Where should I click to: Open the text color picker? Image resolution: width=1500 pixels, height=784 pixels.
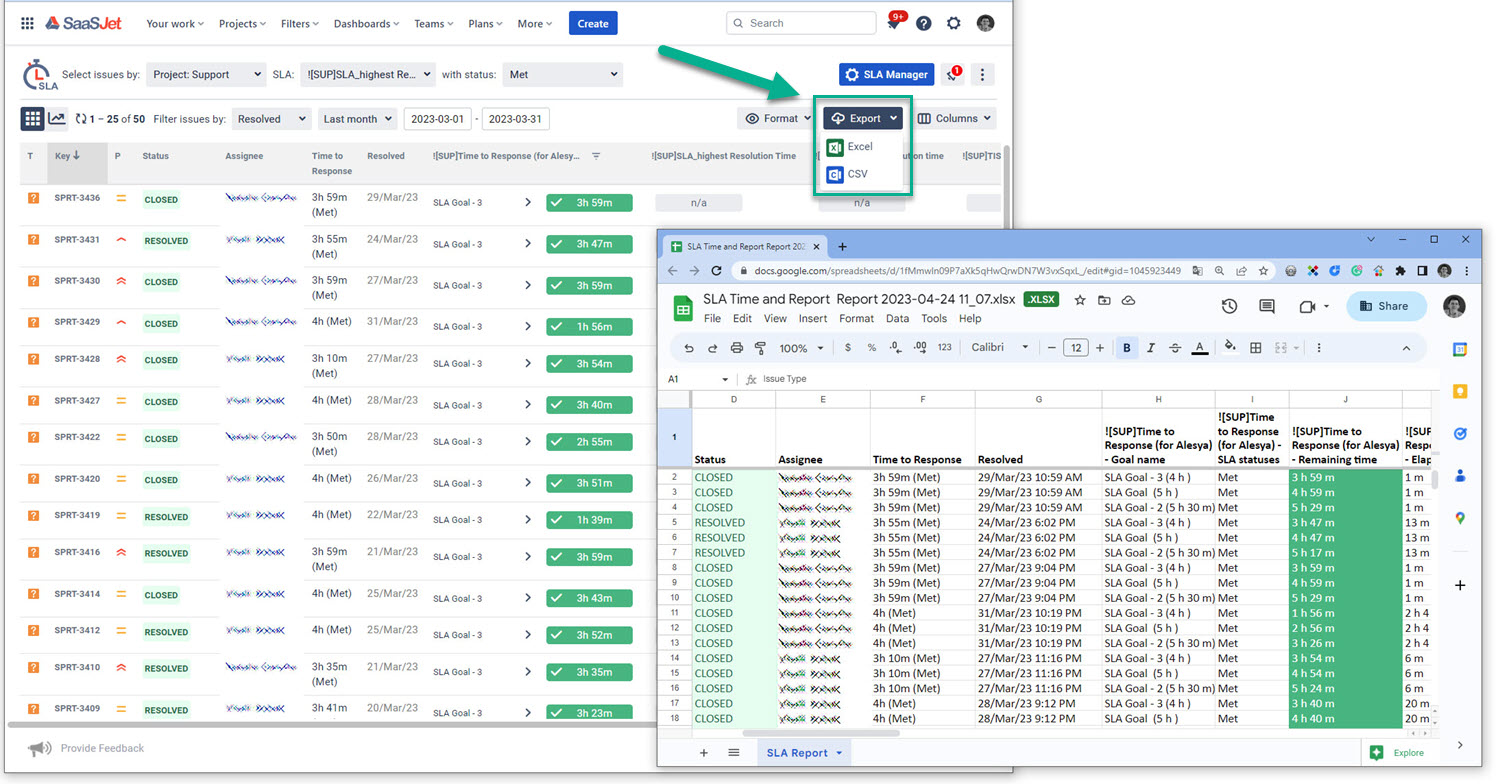[x=1199, y=347]
